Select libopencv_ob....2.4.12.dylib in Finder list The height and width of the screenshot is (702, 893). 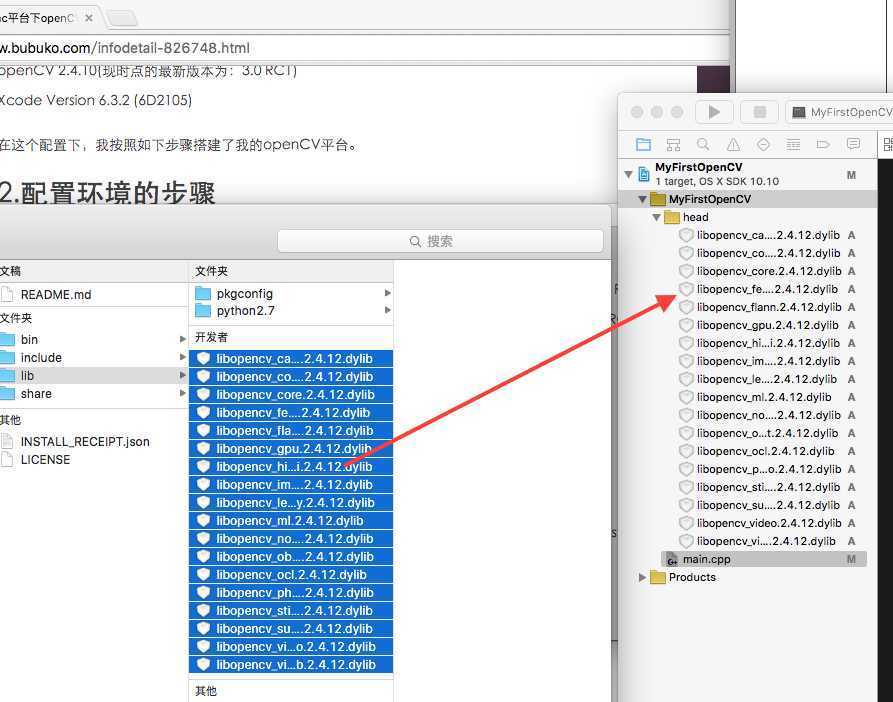[x=291, y=557]
